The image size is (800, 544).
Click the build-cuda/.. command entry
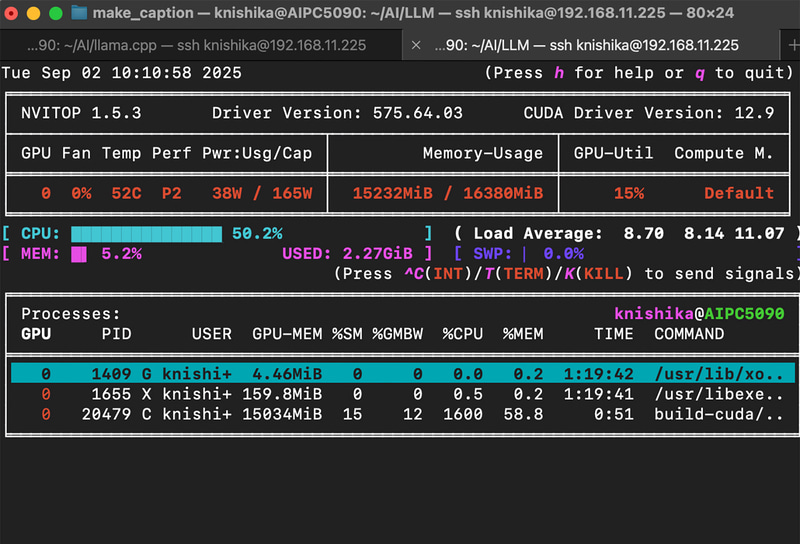coord(718,414)
